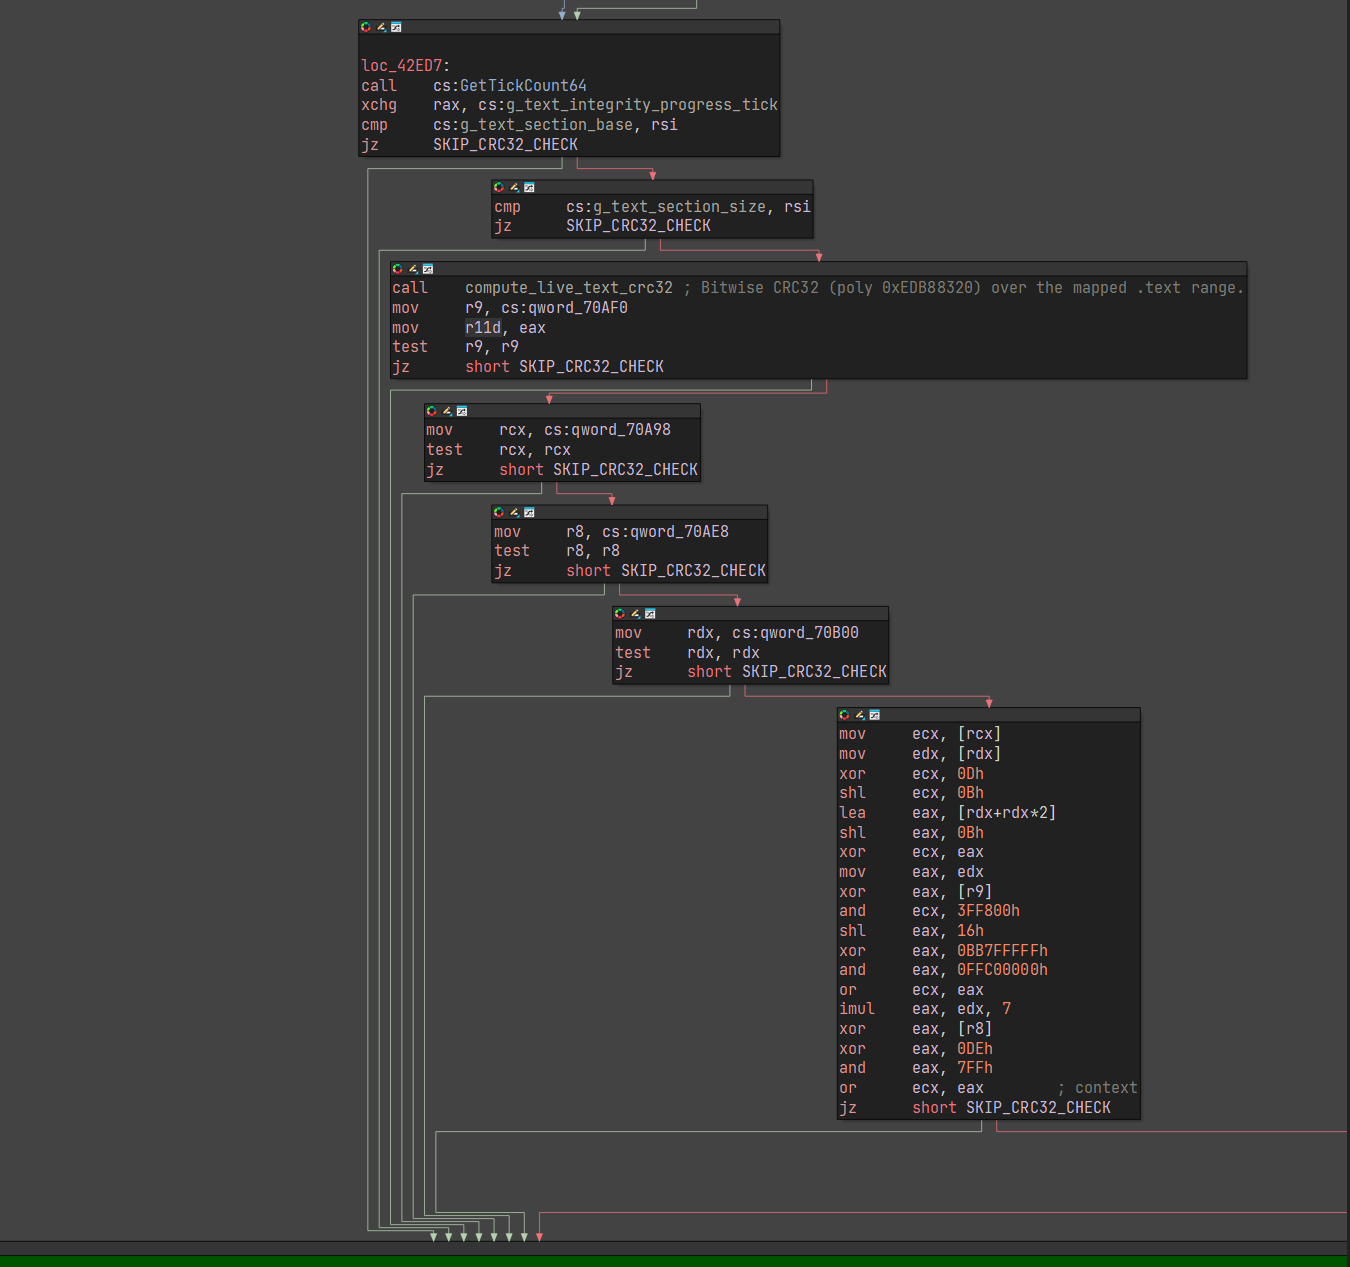The height and width of the screenshot is (1267, 1350).
Task: Click the group-nodes icon on qword_70A98 block
Action: click(x=461, y=411)
